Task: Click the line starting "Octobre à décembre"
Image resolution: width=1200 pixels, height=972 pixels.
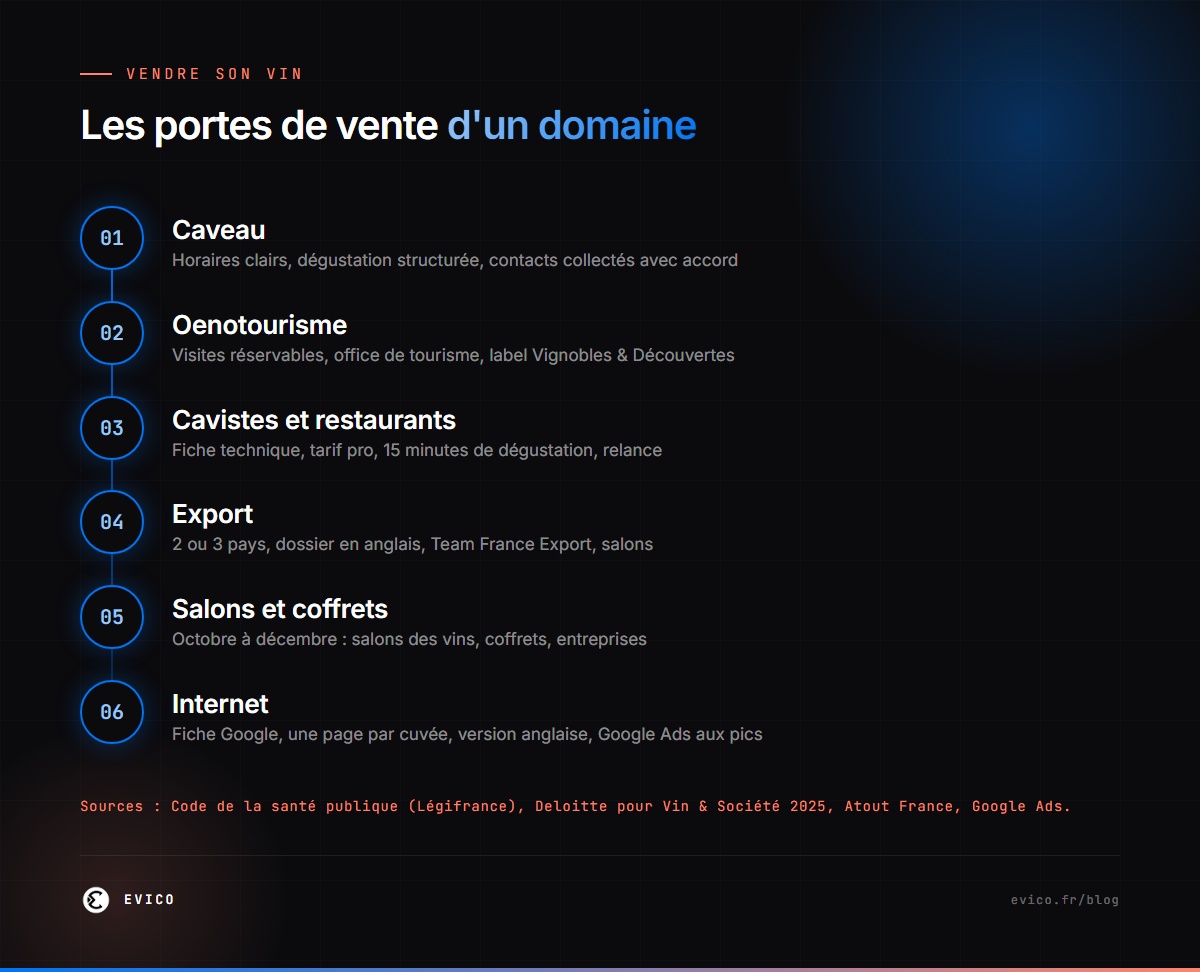Action: click(409, 639)
